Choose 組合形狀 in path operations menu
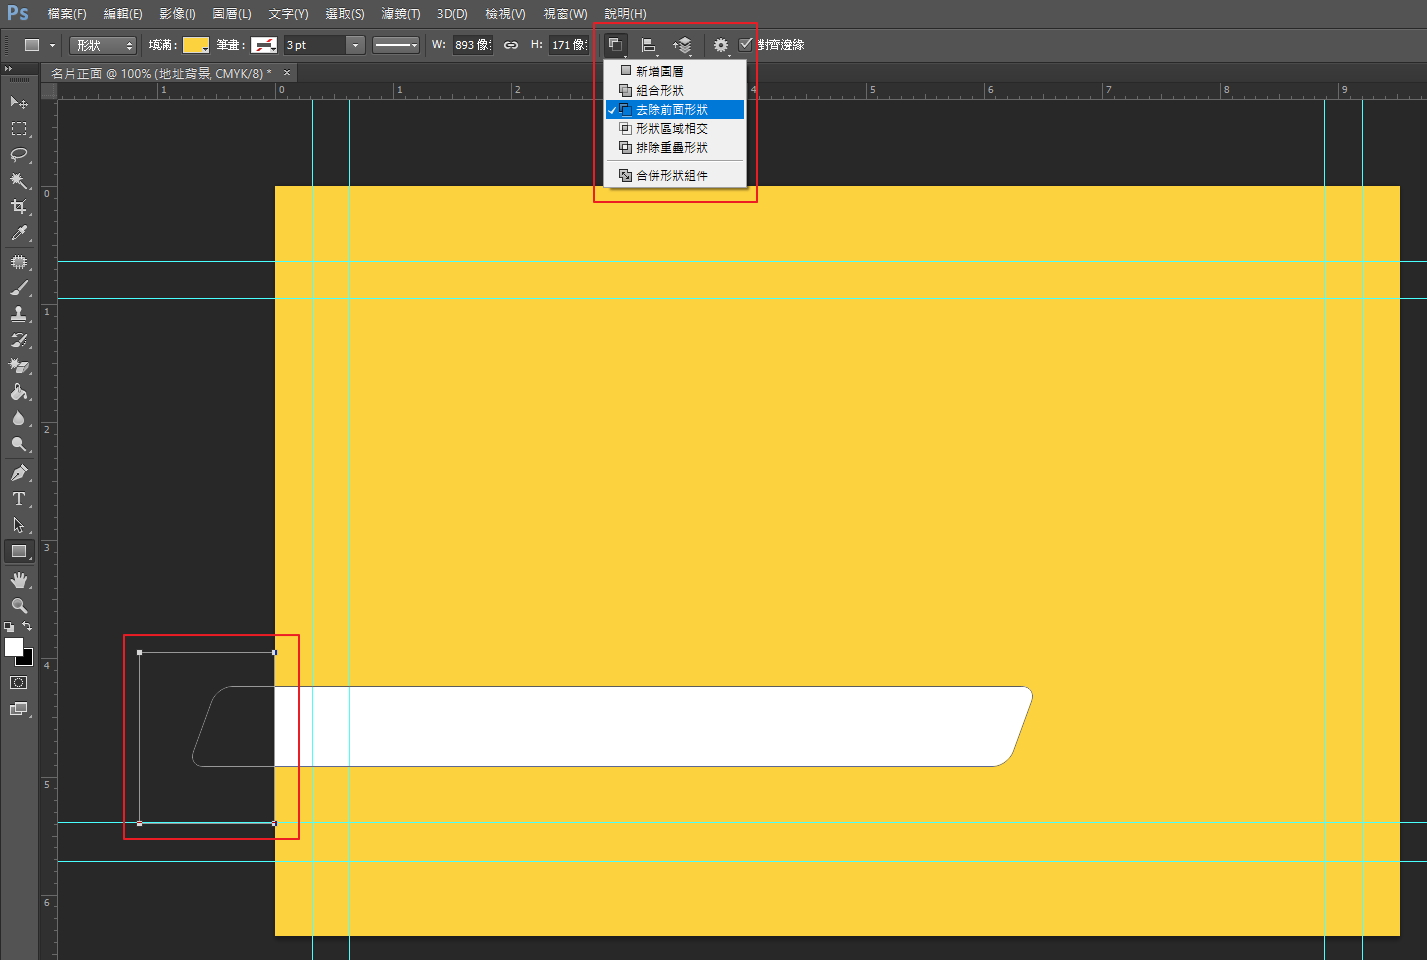1427x960 pixels. point(675,90)
